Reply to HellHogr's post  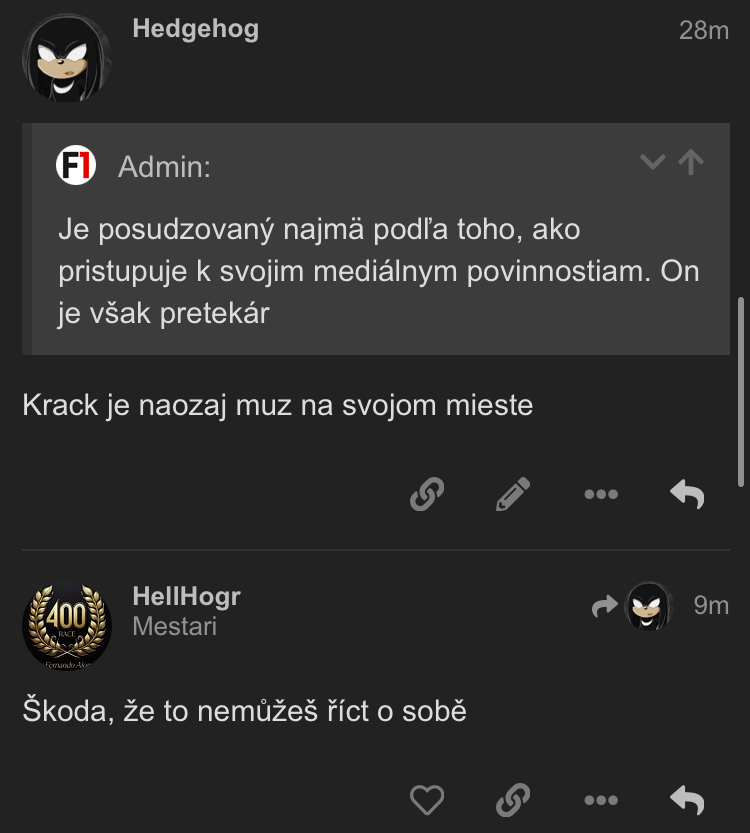coord(687,800)
